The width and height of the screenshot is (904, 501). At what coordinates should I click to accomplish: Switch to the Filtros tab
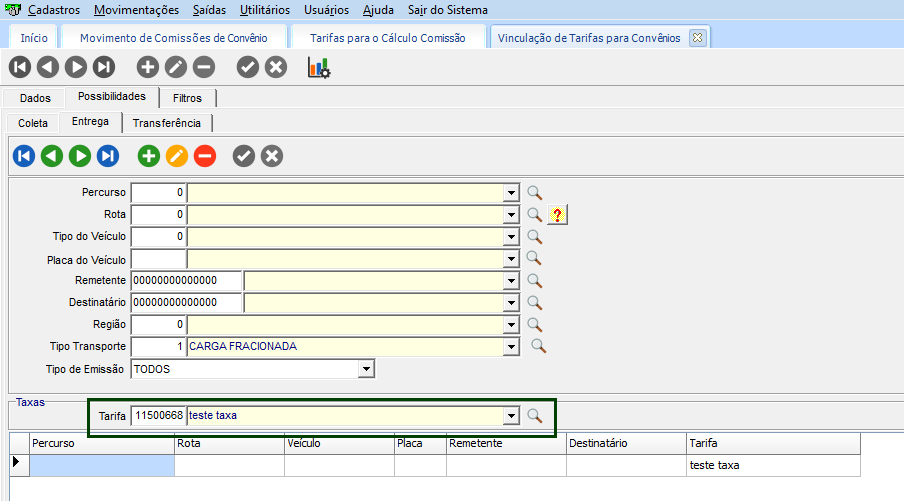click(187, 98)
